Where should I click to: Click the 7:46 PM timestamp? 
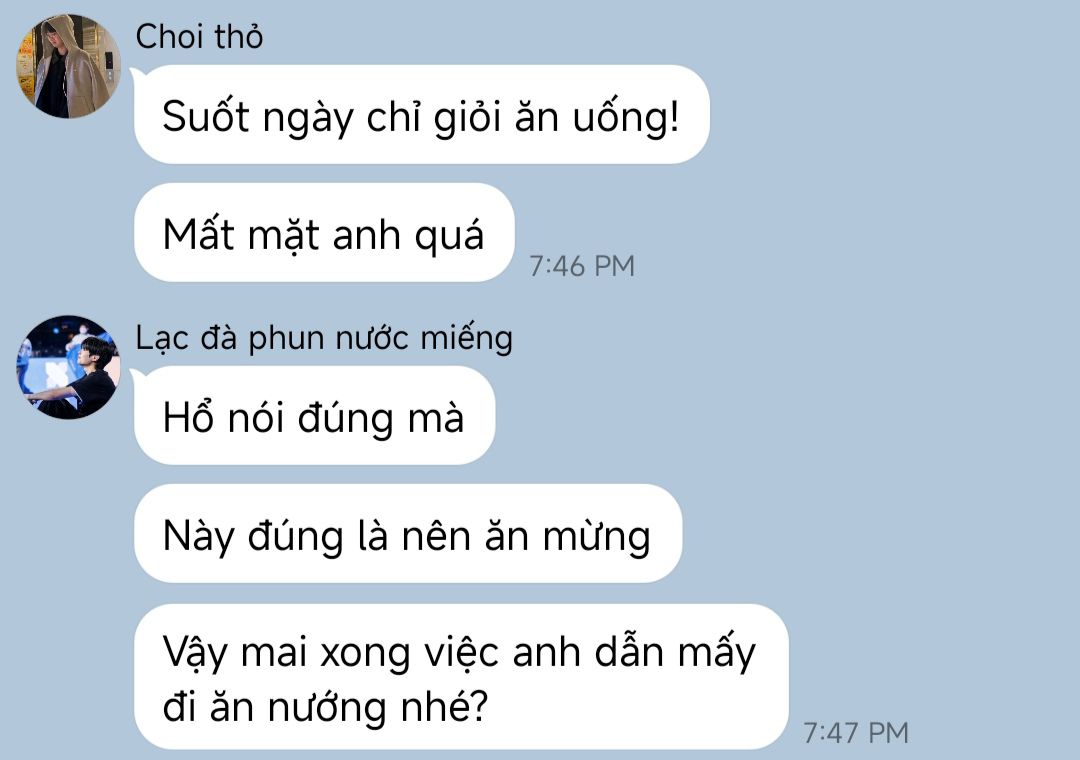pos(582,266)
